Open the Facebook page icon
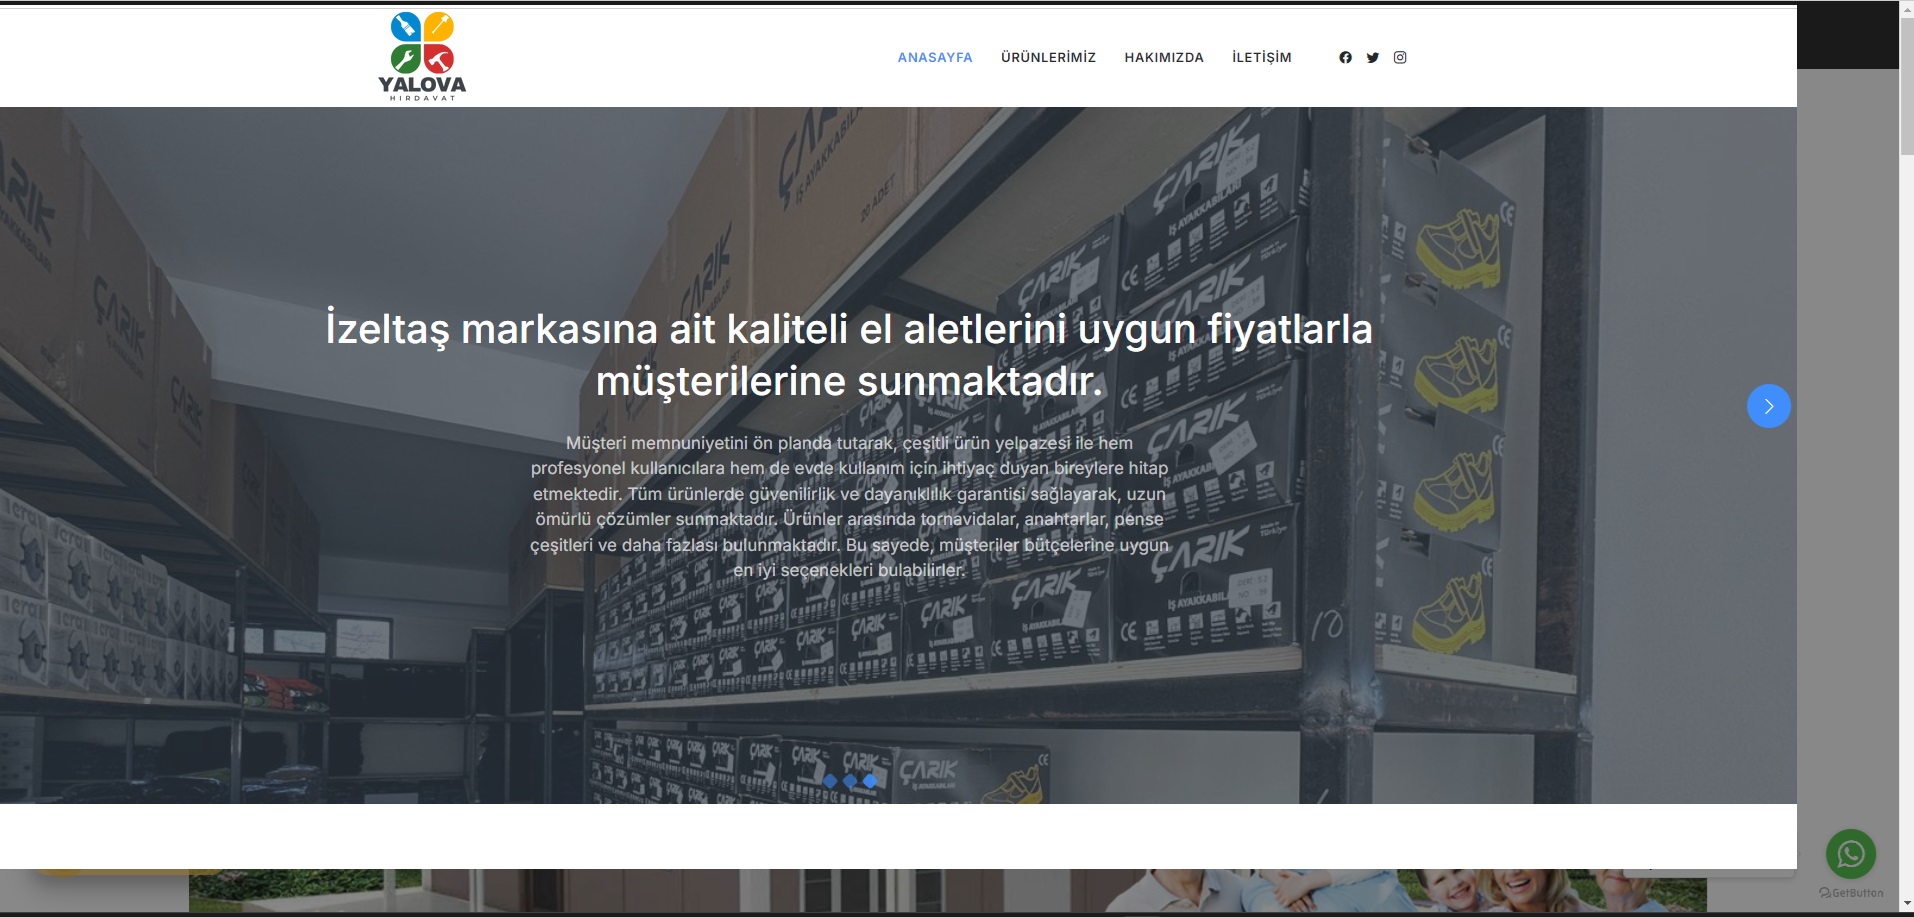 [x=1345, y=58]
